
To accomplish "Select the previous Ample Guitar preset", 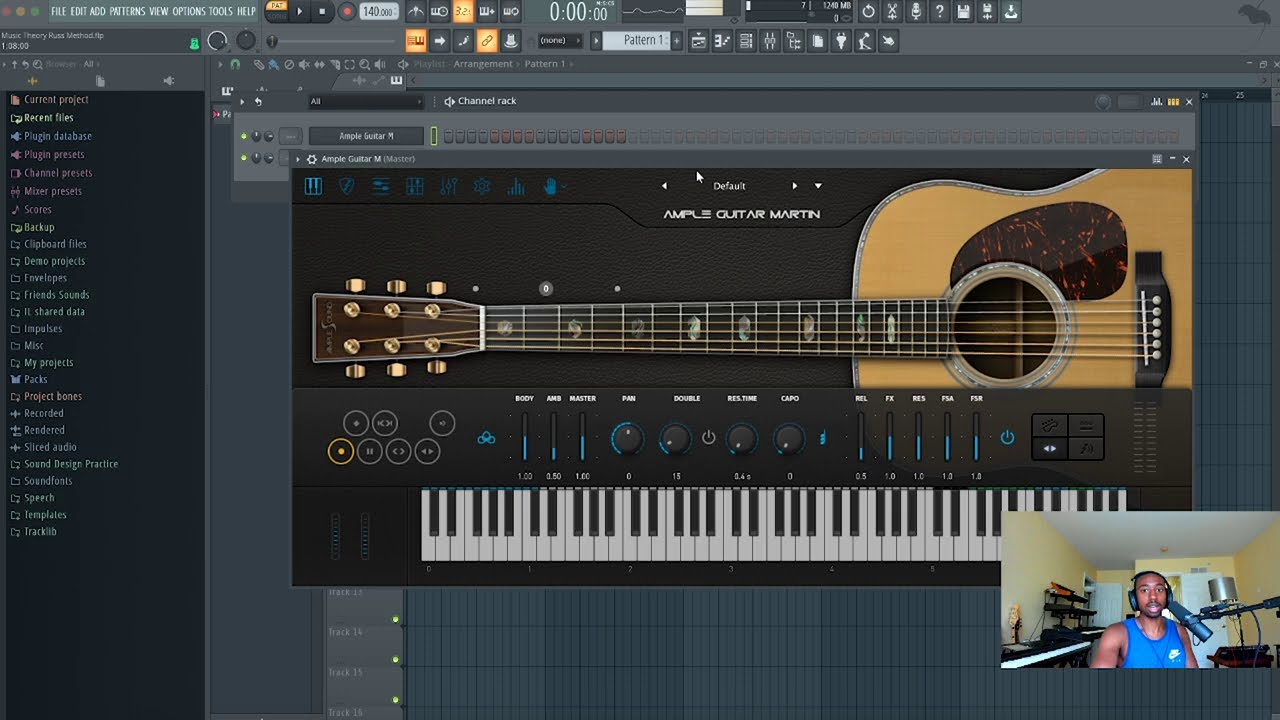I will coord(664,186).
